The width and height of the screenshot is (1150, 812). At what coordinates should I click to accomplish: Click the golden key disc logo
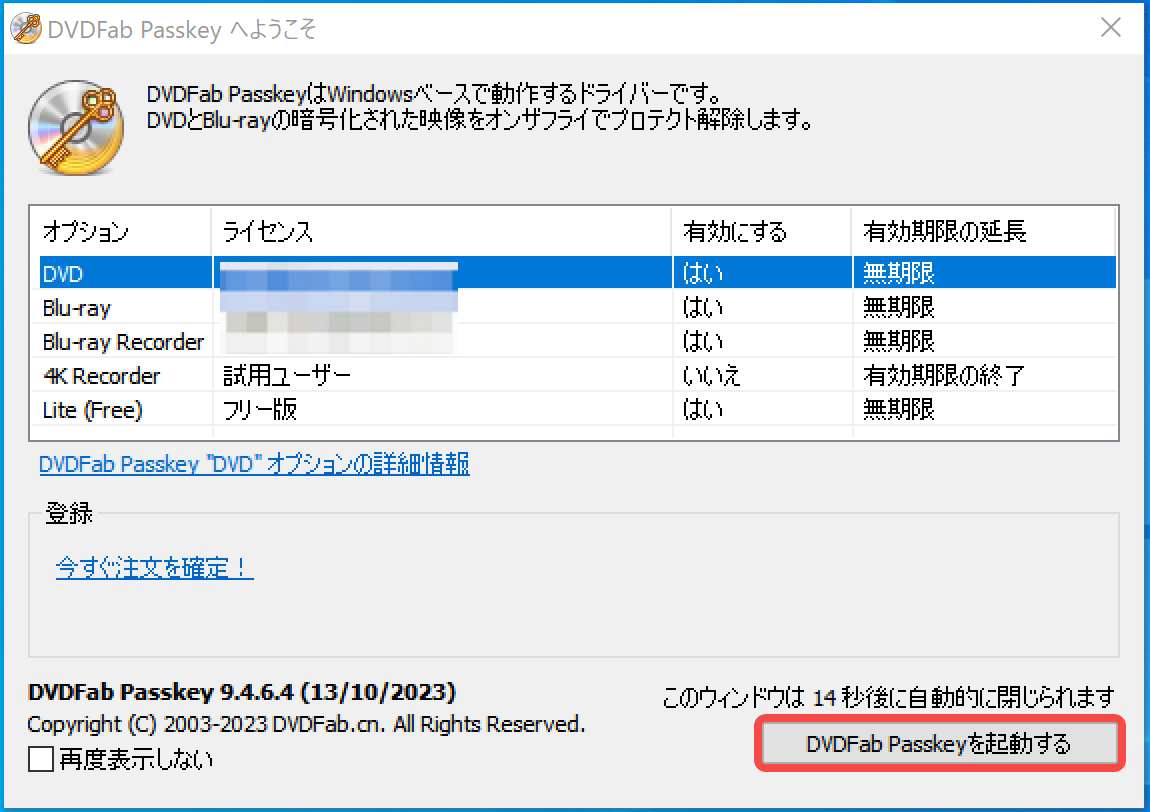point(76,127)
